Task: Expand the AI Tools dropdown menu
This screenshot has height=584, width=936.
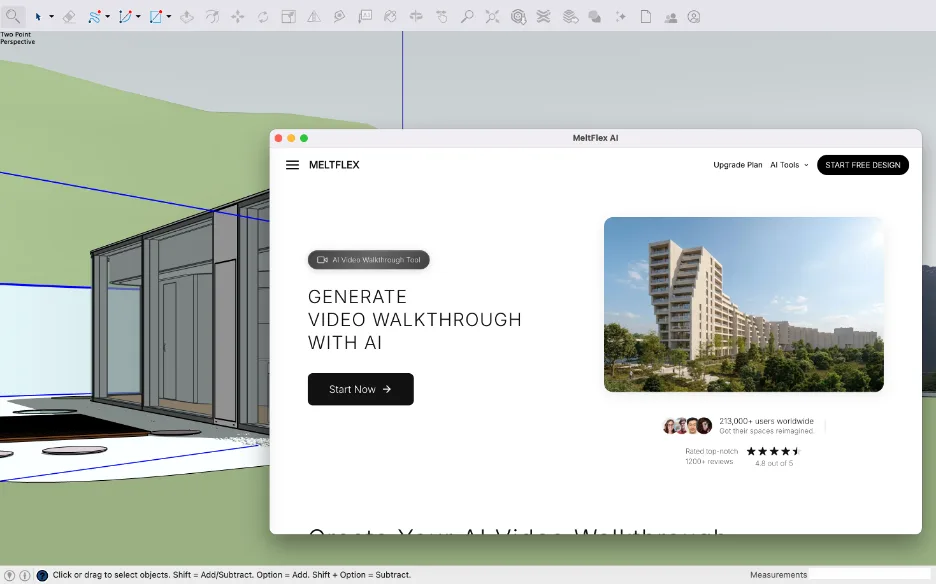Action: (x=789, y=165)
